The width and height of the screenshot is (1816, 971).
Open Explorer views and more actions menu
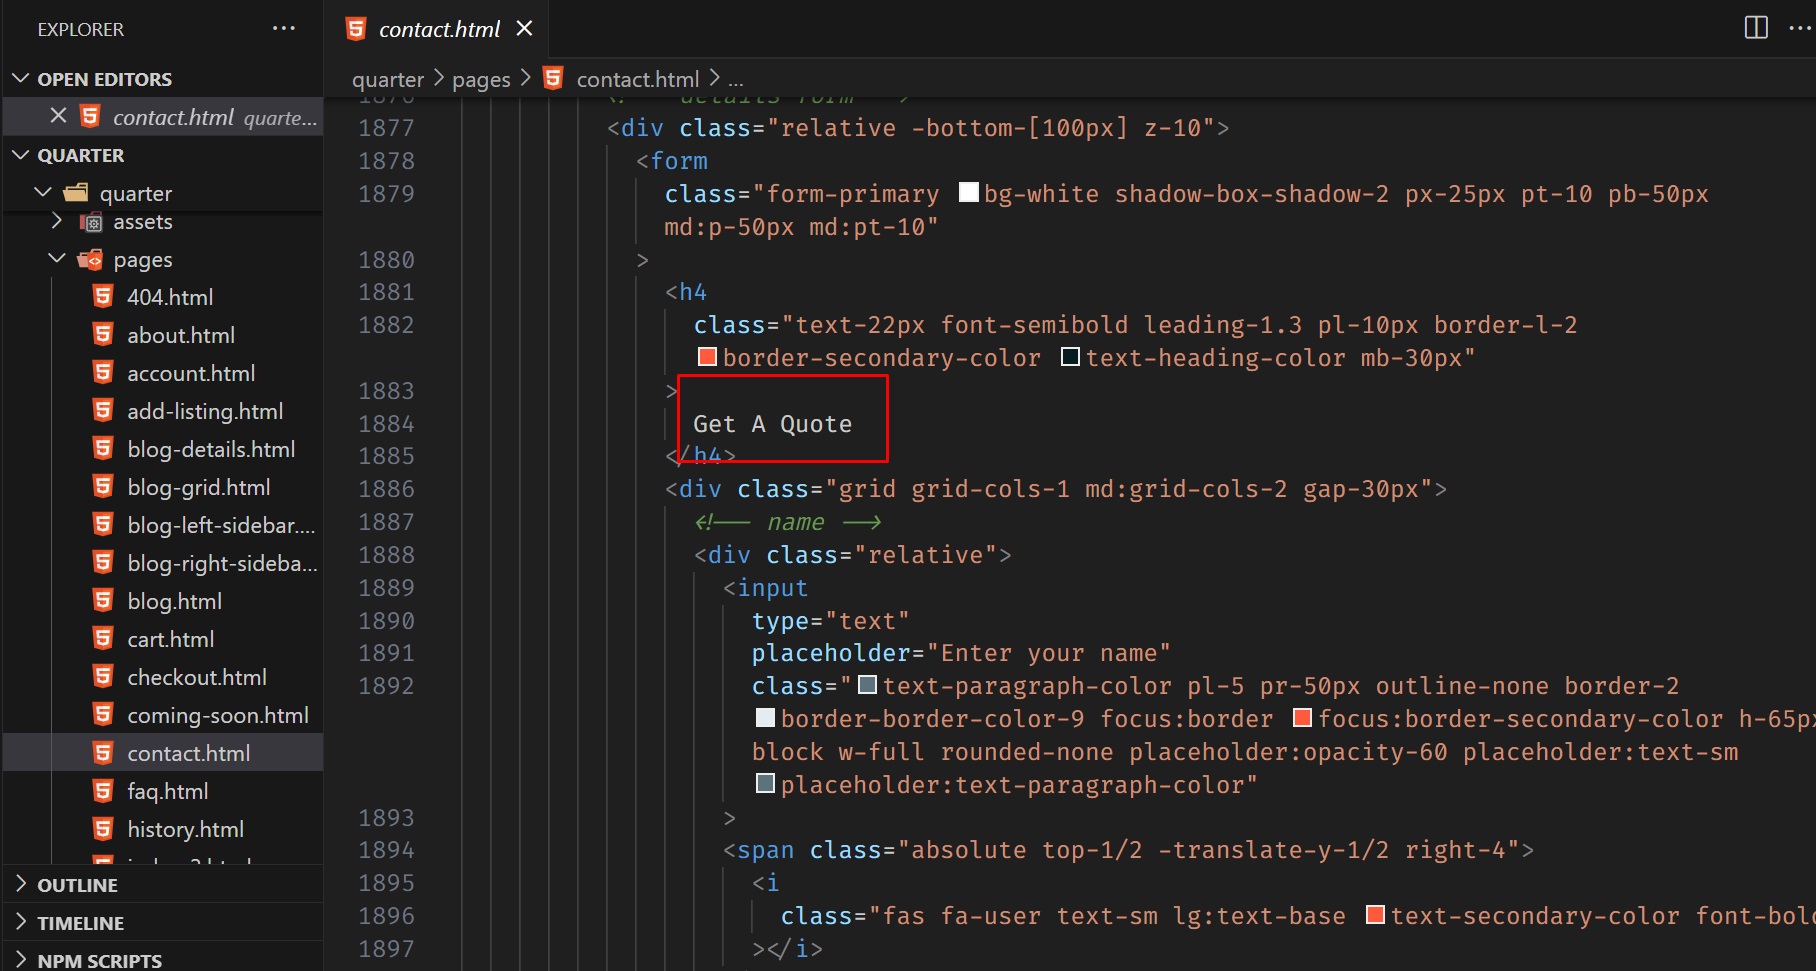(x=284, y=29)
